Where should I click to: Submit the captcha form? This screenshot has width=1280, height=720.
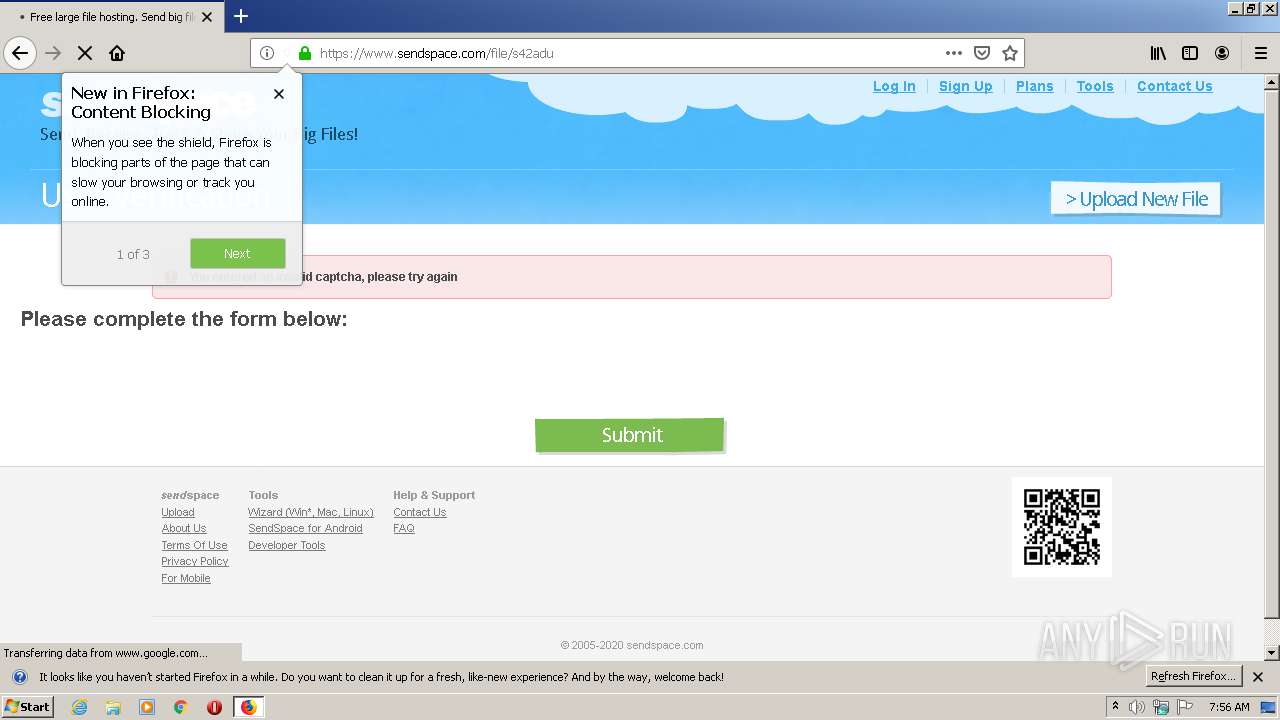coord(629,435)
